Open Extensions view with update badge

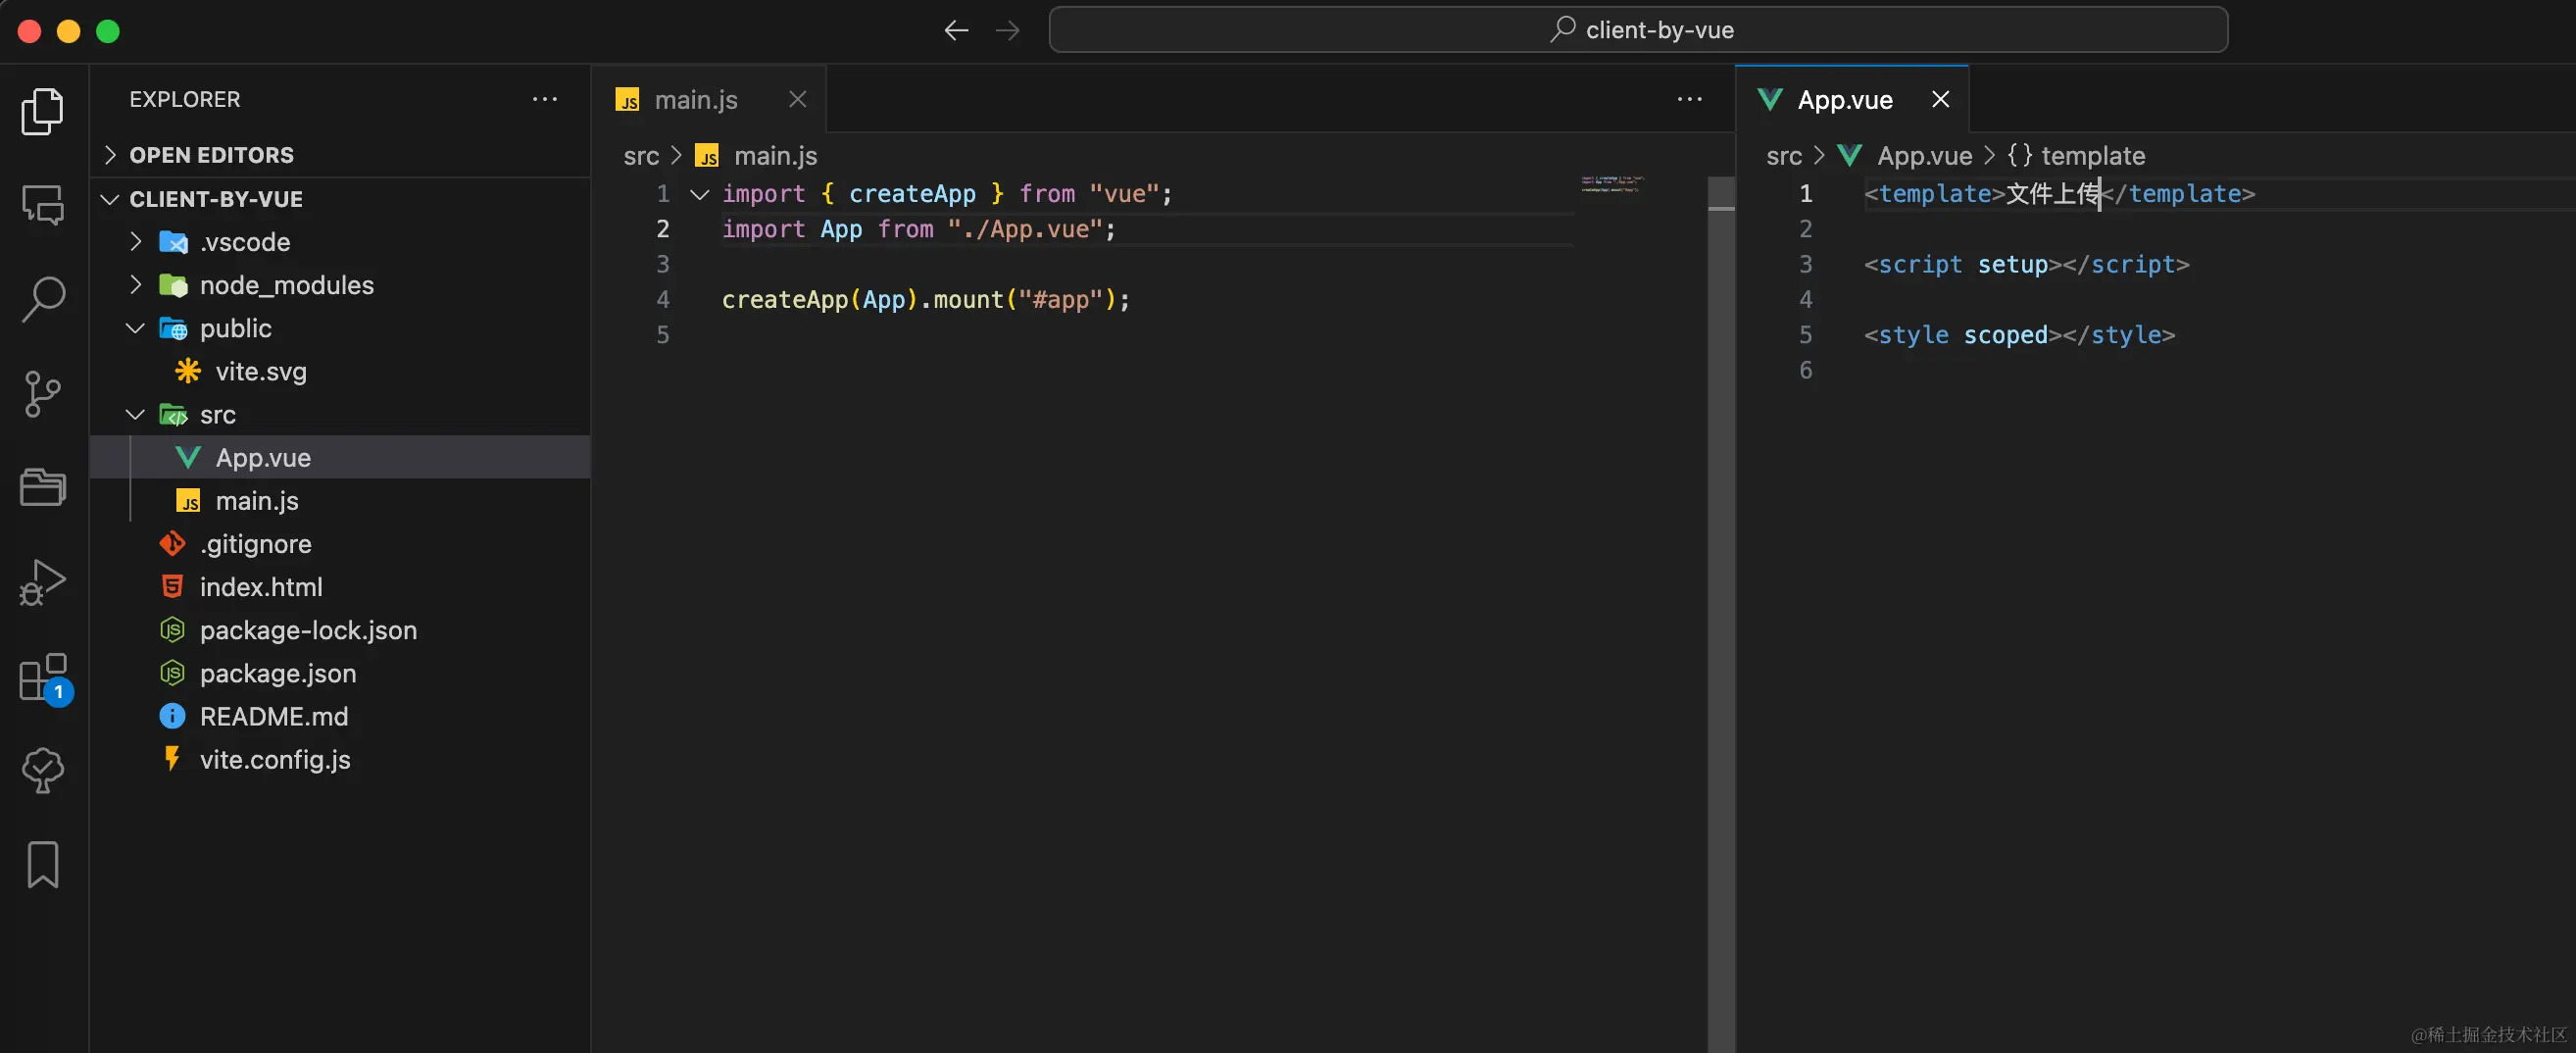43,677
